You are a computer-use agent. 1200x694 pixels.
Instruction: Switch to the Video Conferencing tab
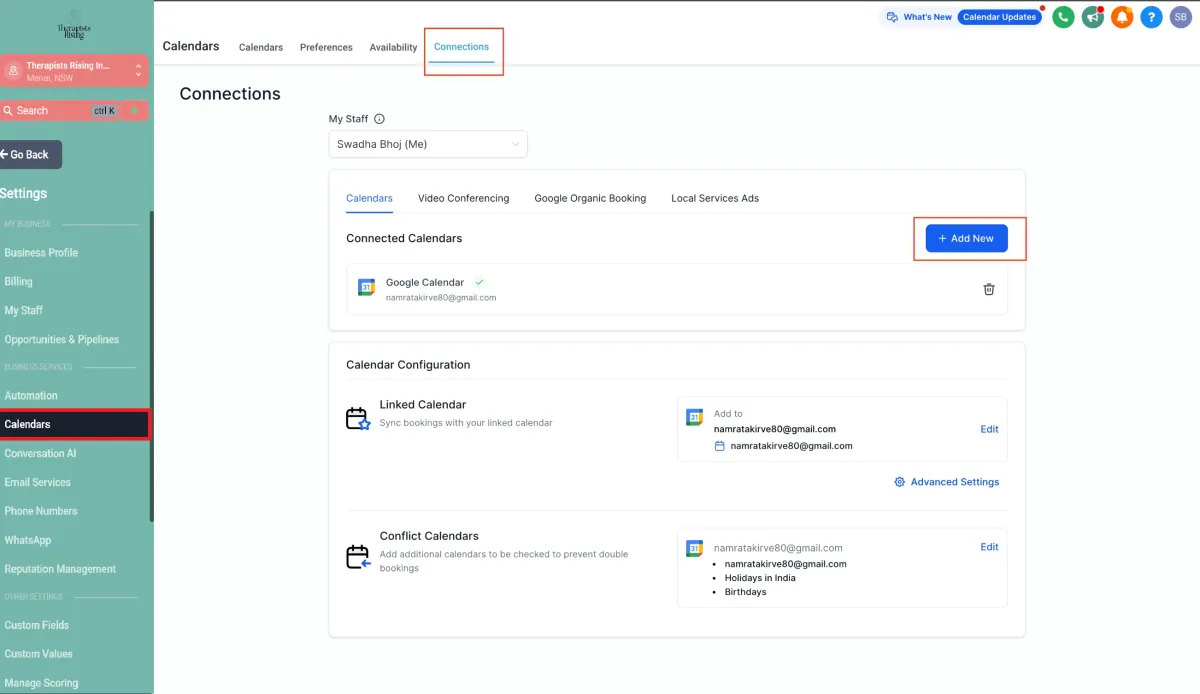(463, 198)
